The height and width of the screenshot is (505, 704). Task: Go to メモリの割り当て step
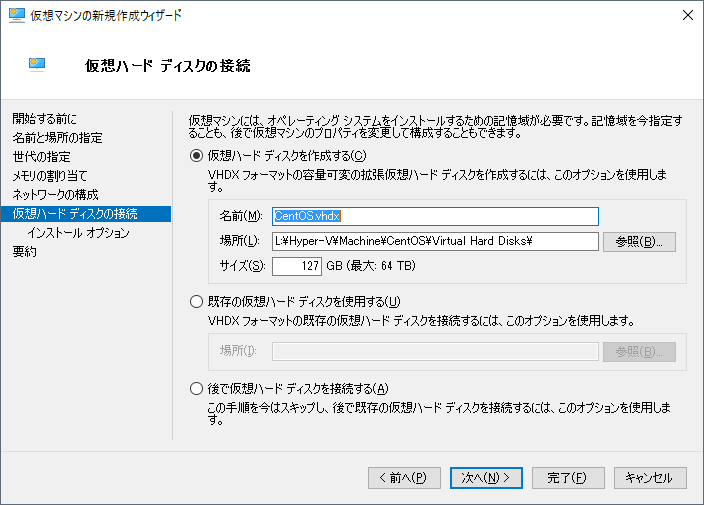click(50, 176)
